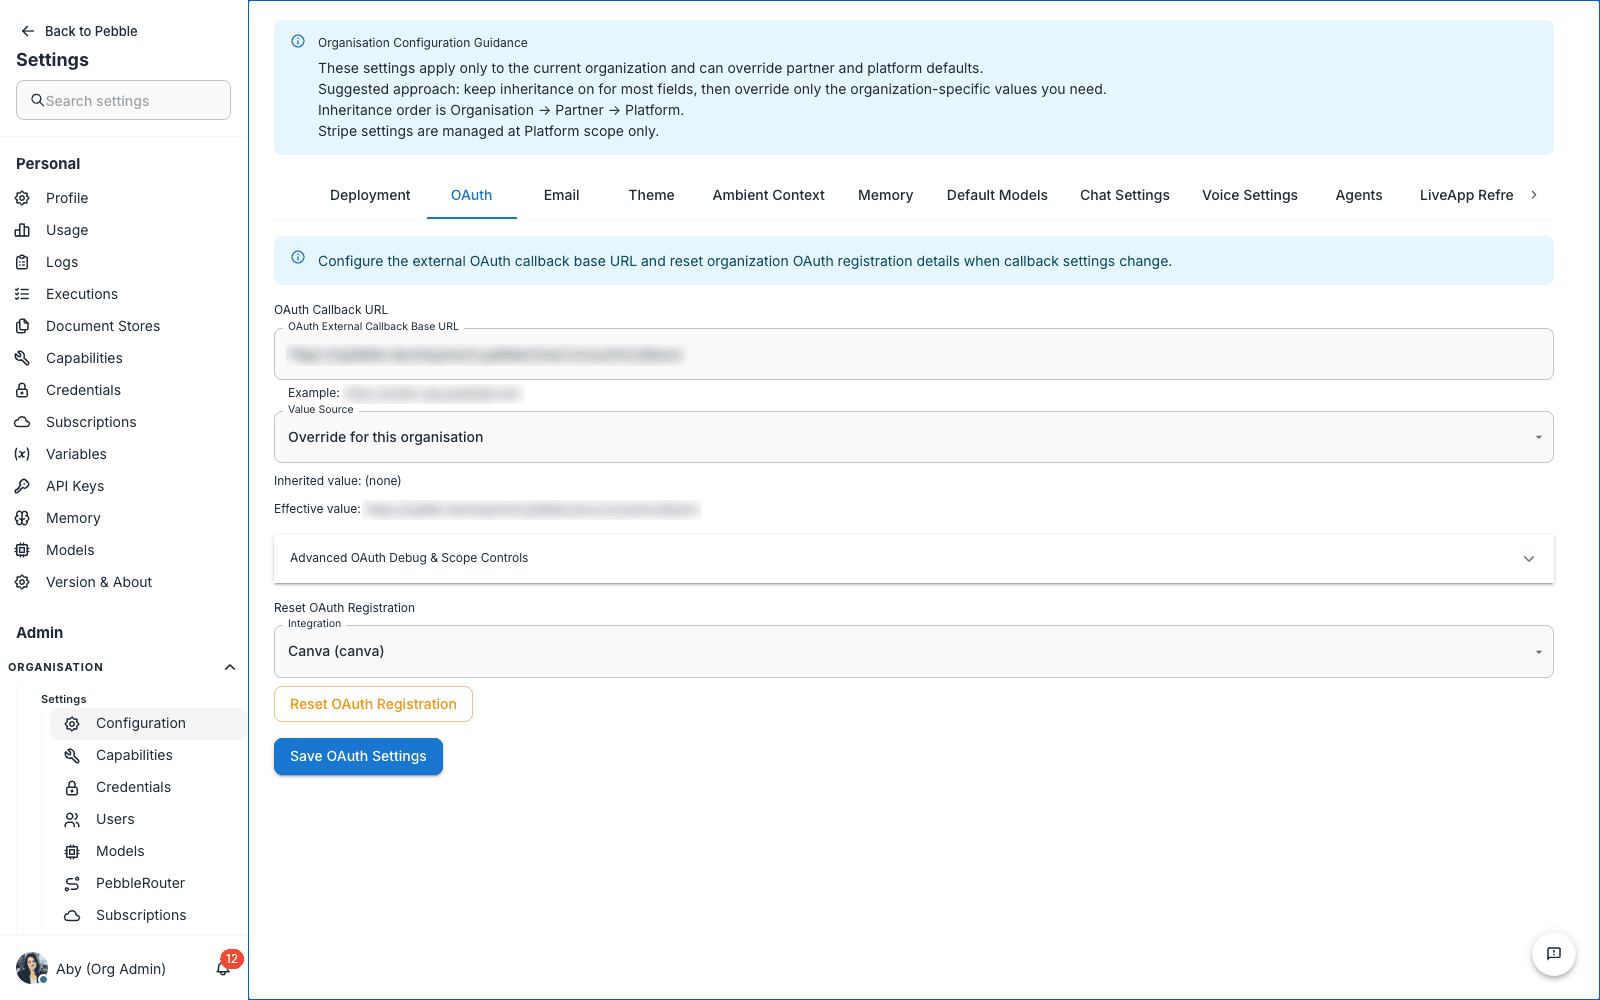
Task: Click the API Keys key icon
Action: [22, 486]
